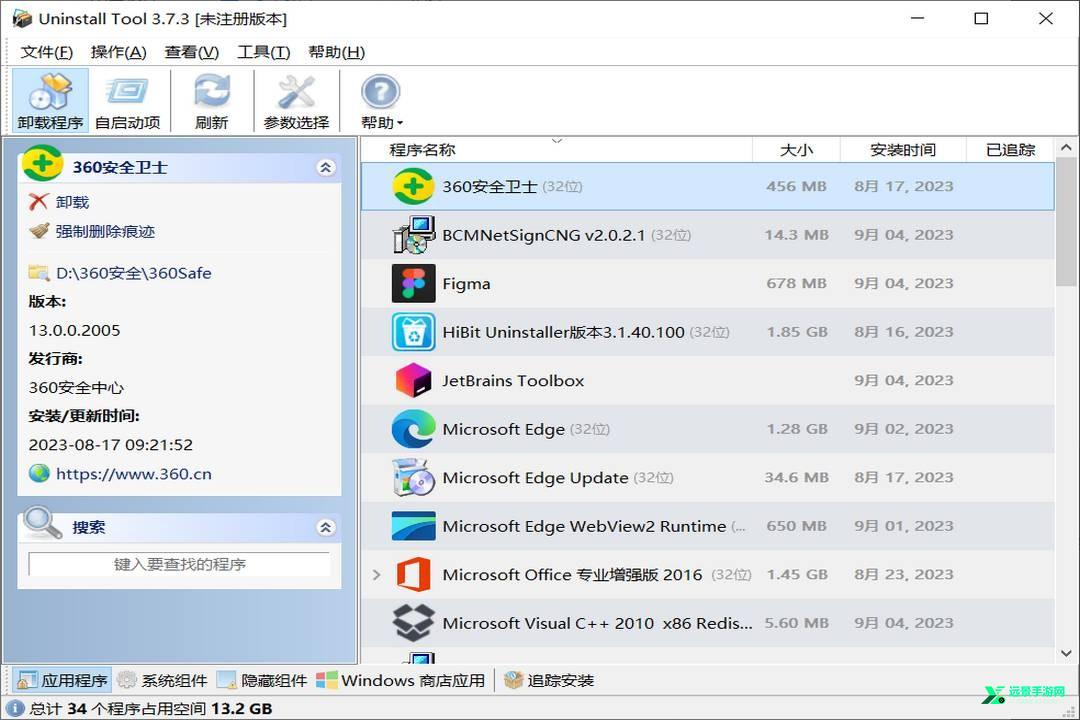Click the JetBrains Toolbox icon
The width and height of the screenshot is (1080, 720).
coord(413,380)
